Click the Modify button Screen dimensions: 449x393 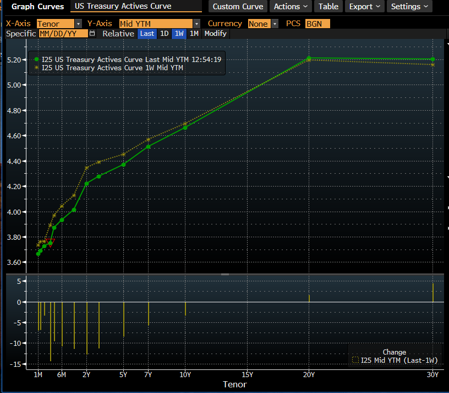click(x=215, y=34)
